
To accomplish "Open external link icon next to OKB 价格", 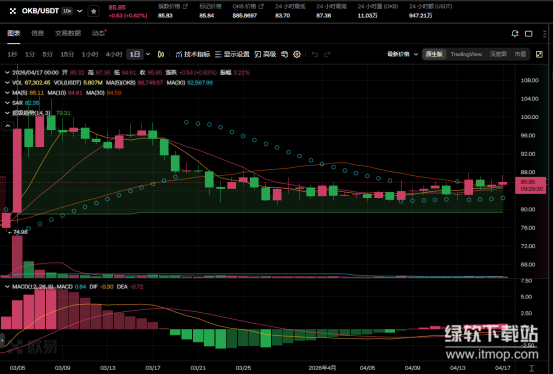I will tap(261, 6).
